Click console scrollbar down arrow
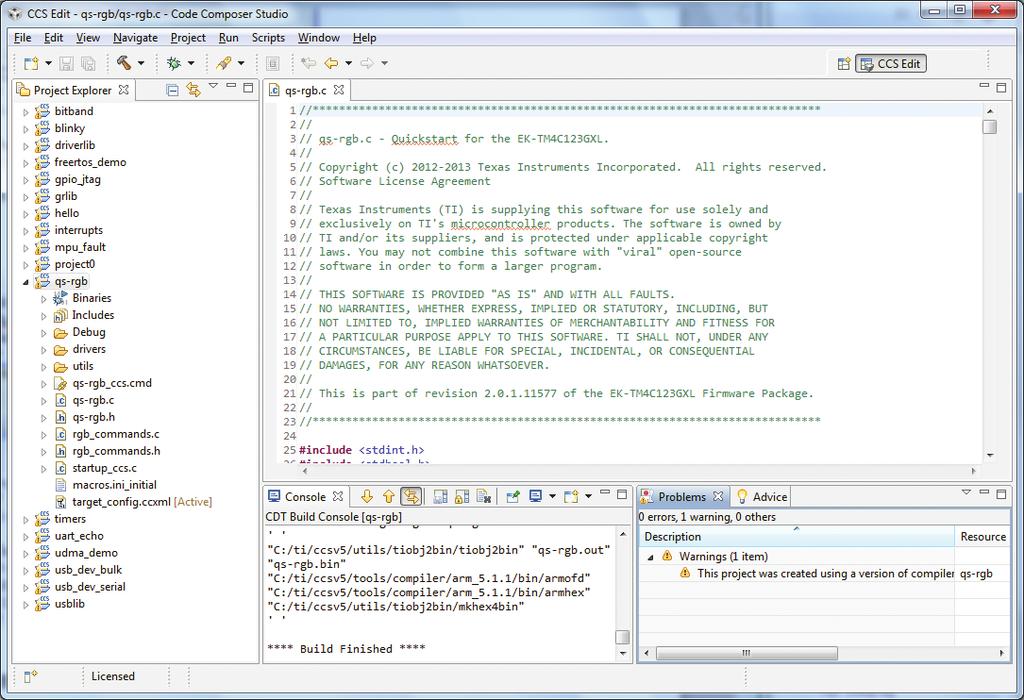 tap(622, 653)
